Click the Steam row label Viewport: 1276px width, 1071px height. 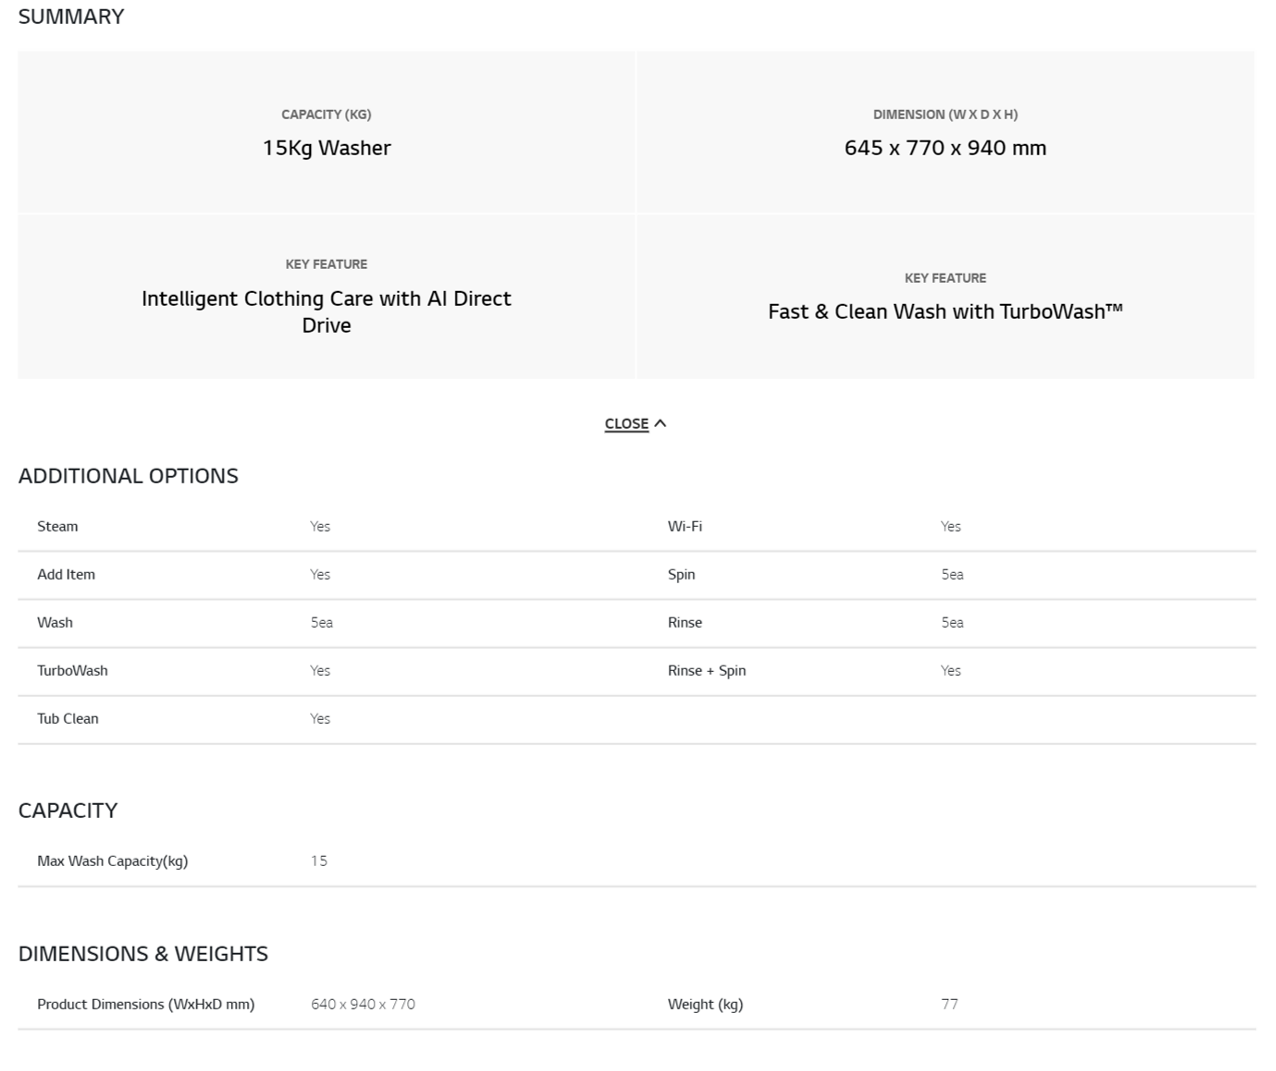click(x=57, y=527)
